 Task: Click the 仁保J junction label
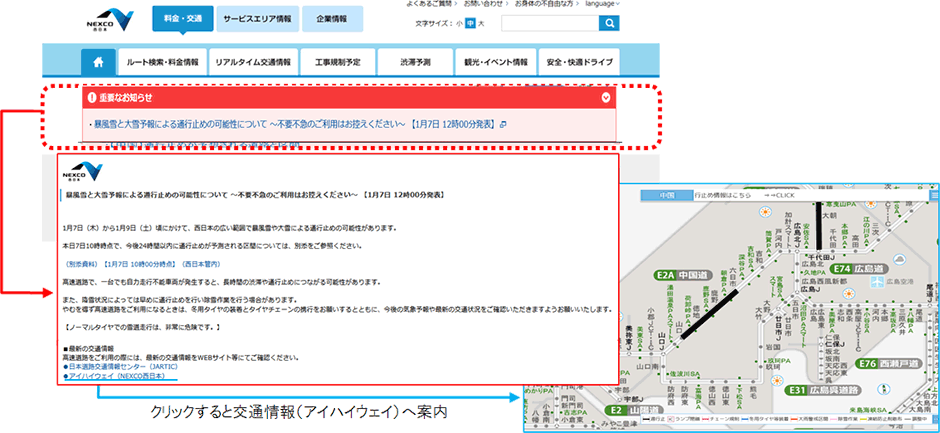coord(835,344)
